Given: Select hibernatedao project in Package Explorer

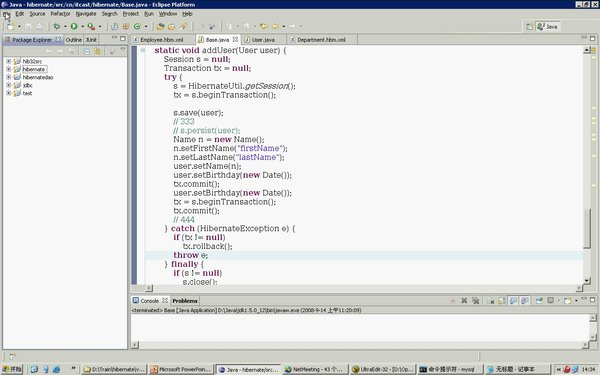Looking at the screenshot, I should point(38,77).
